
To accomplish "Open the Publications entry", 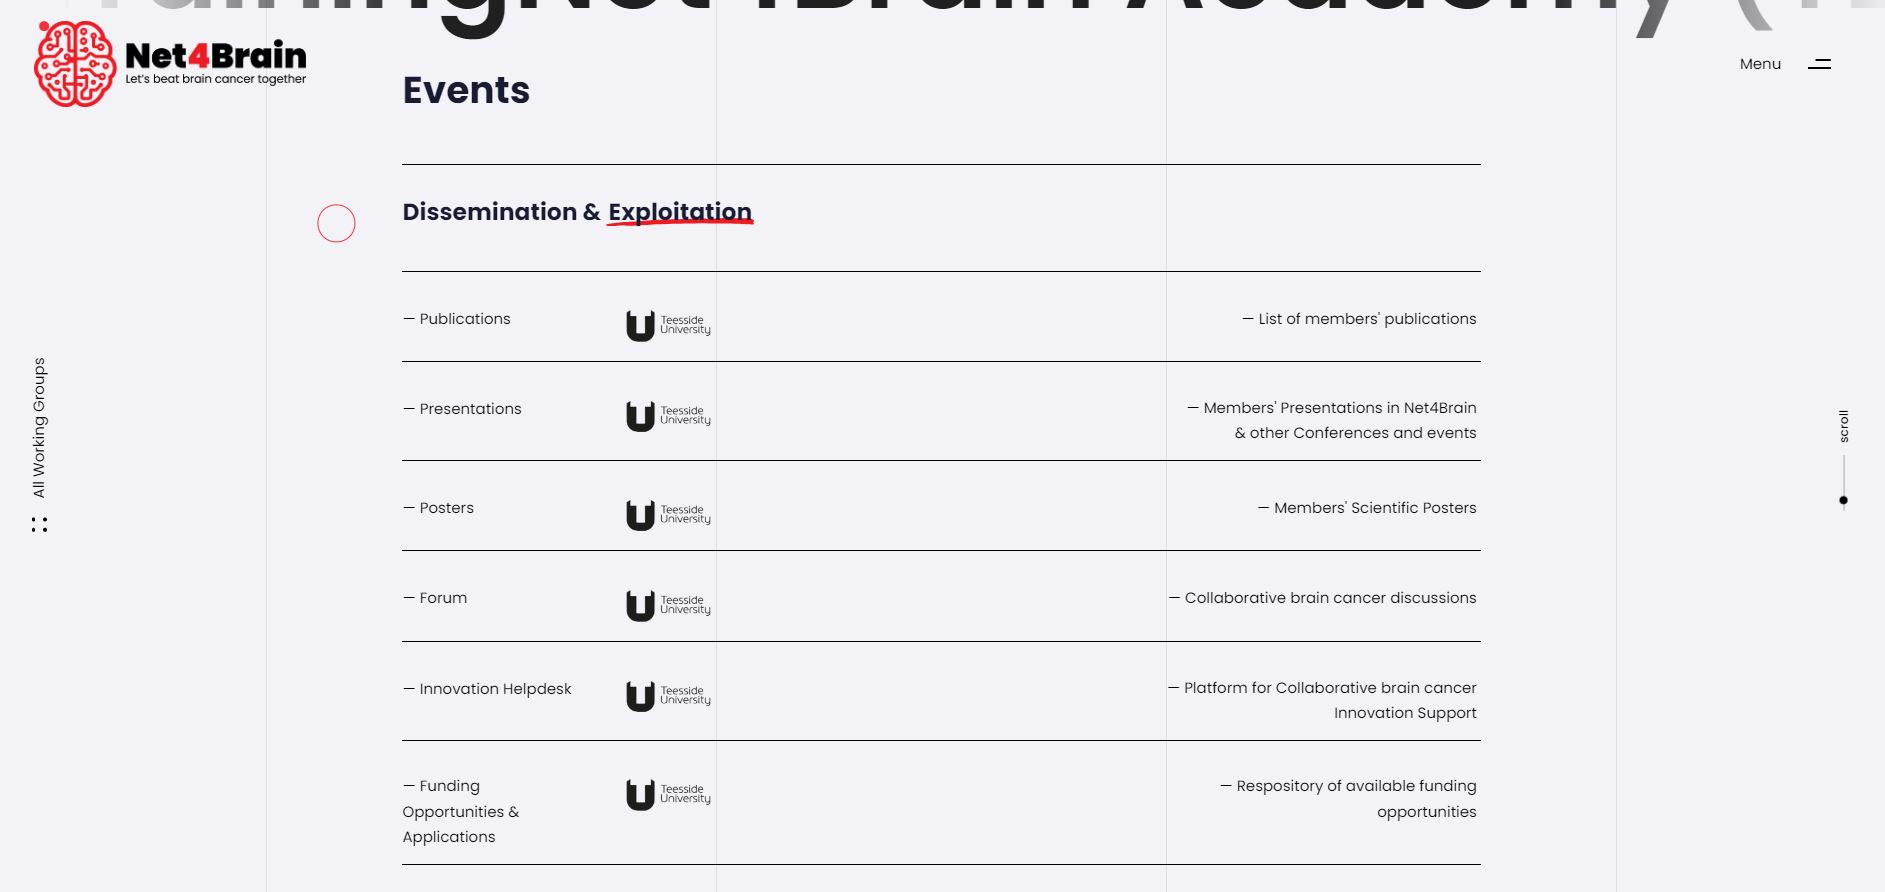I will tap(457, 319).
